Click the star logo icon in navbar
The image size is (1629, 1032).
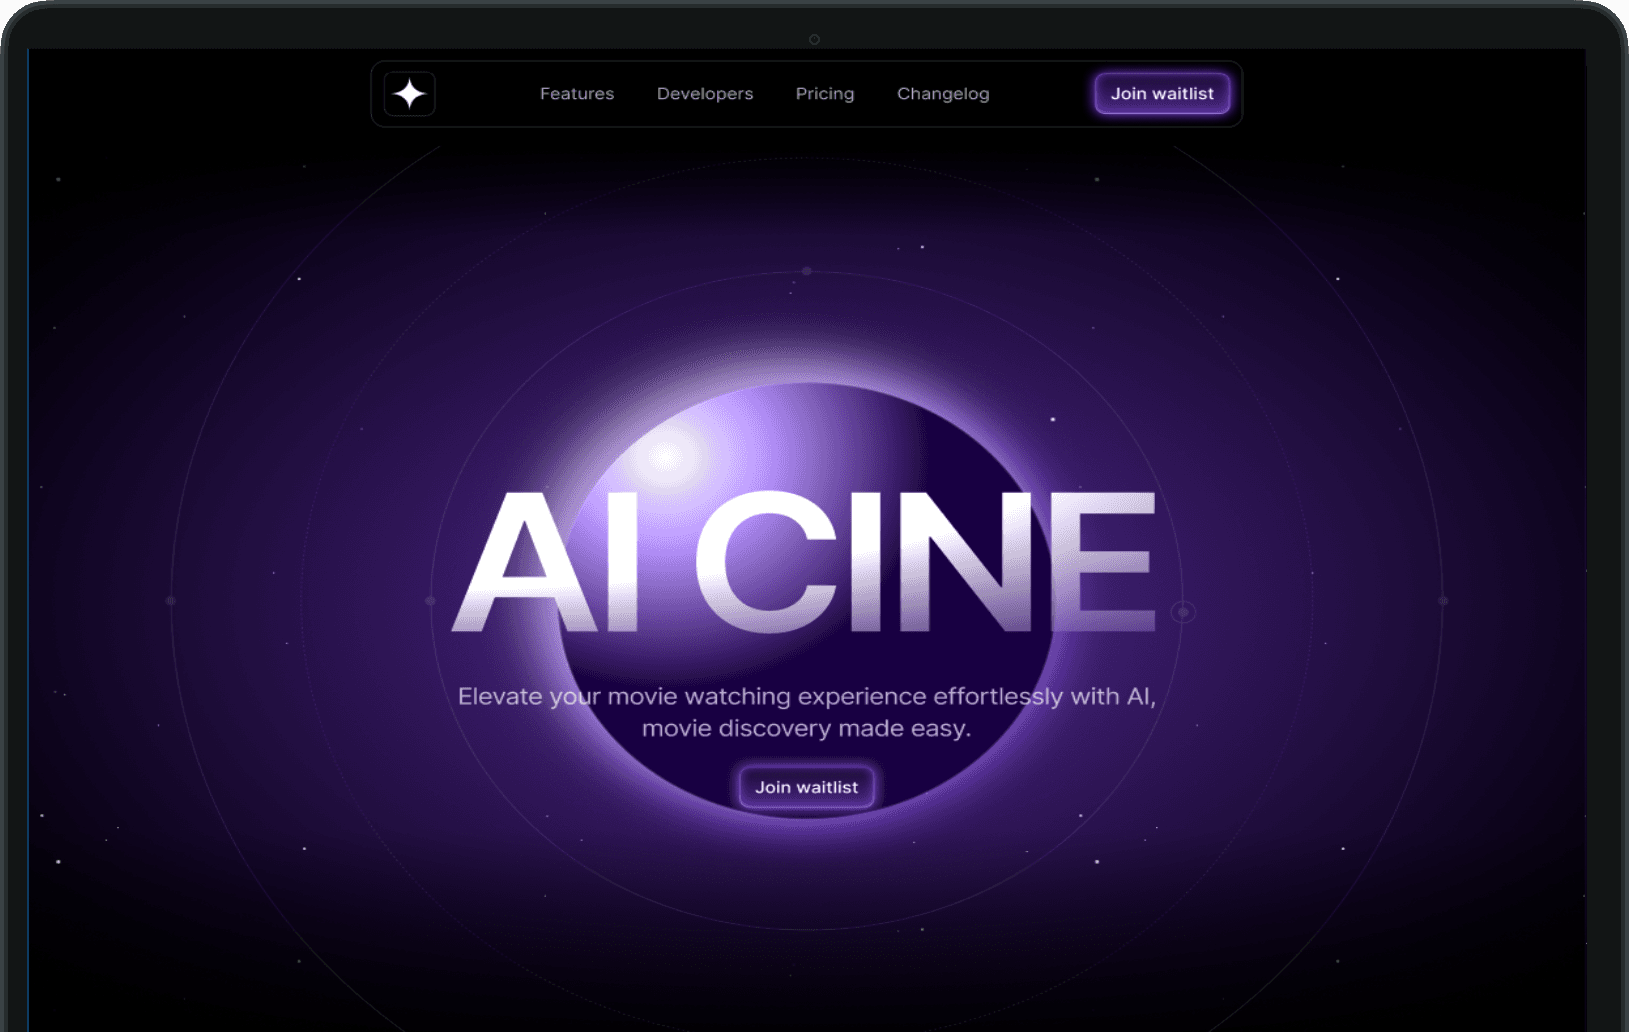pyautogui.click(x=409, y=94)
